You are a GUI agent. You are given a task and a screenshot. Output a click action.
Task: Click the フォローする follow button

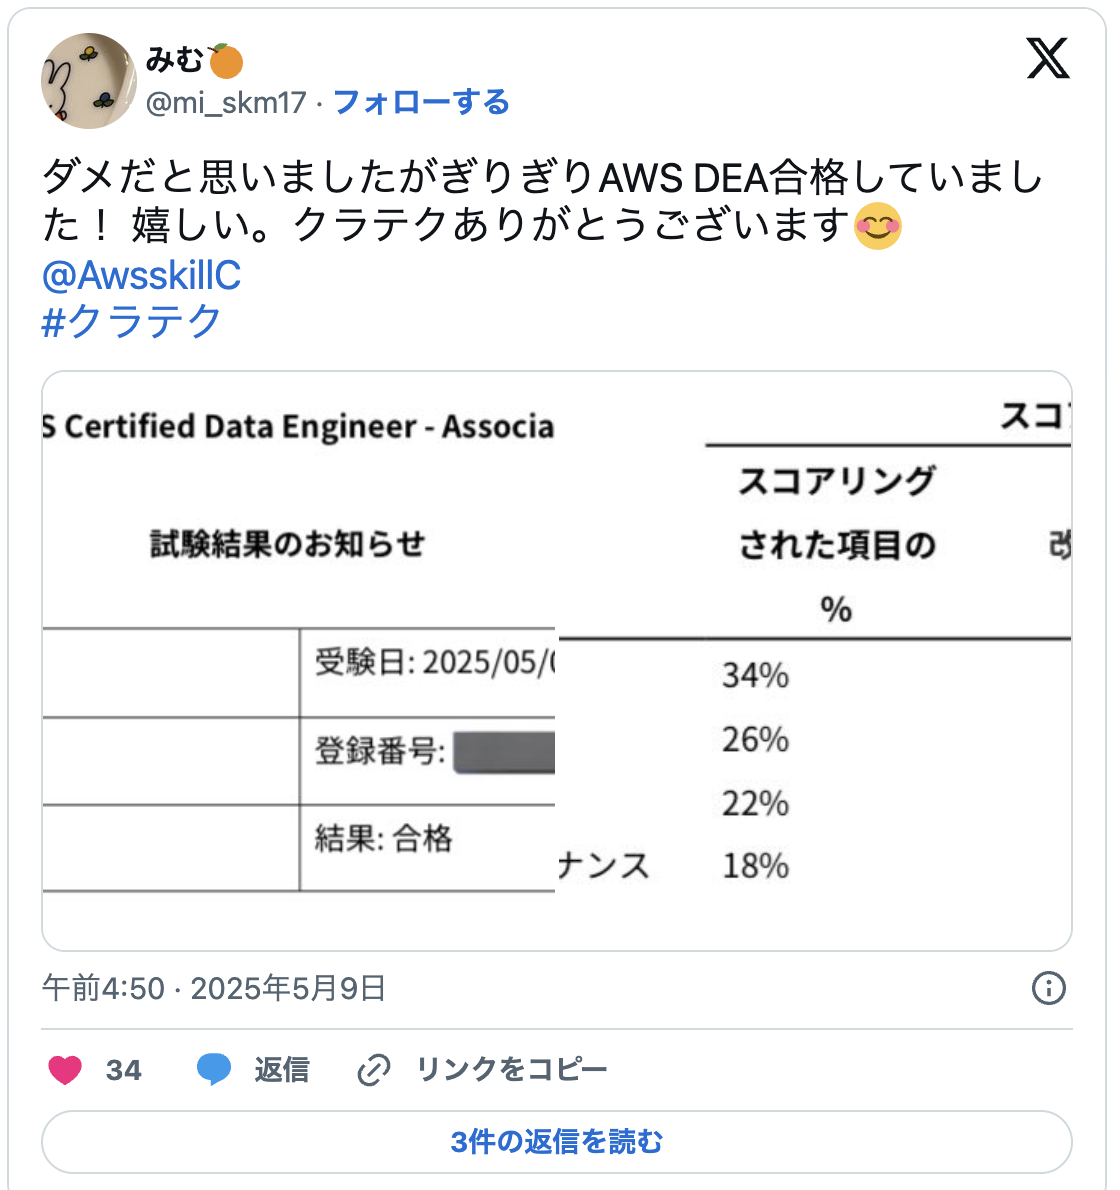420,101
